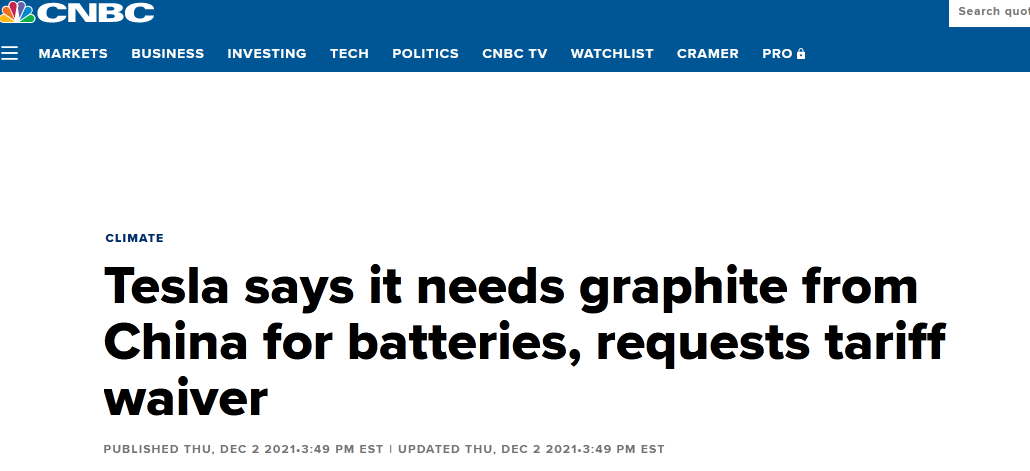Image resolution: width=1030 pixels, height=471 pixels.
Task: Click the Updated Dec 2 2021 timestamp
Action: 531,449
